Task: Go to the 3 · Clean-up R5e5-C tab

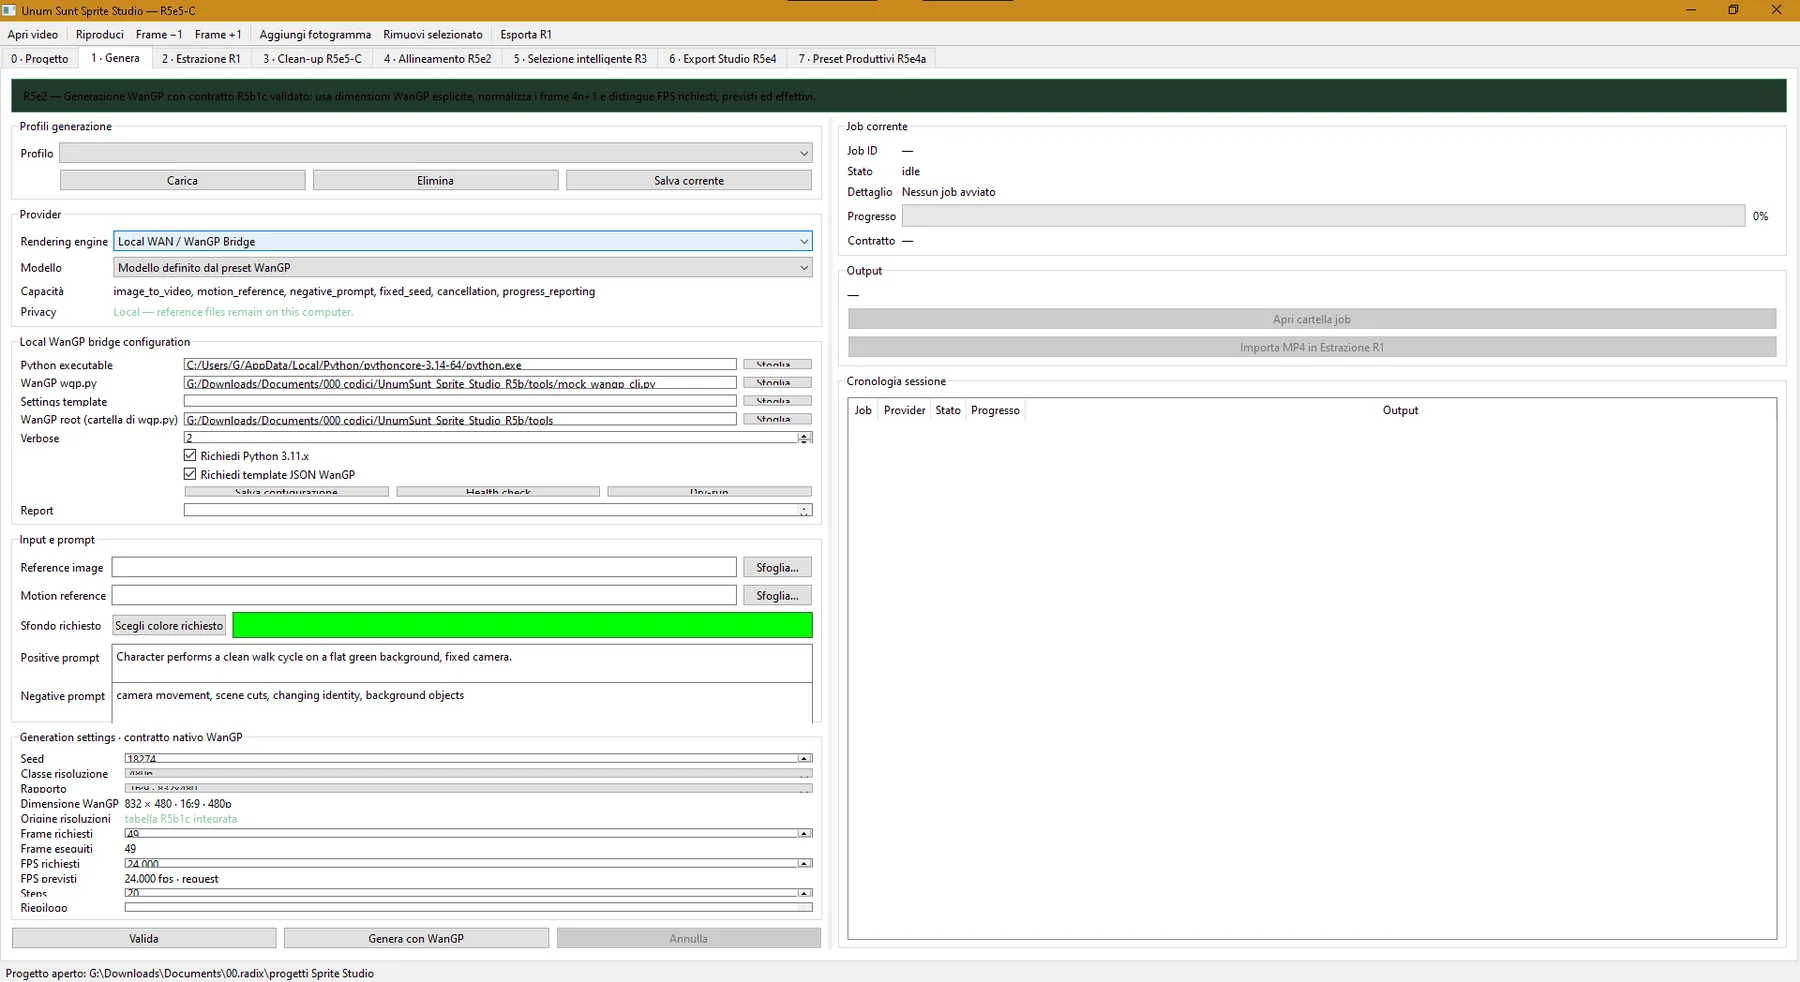Action: click(312, 59)
